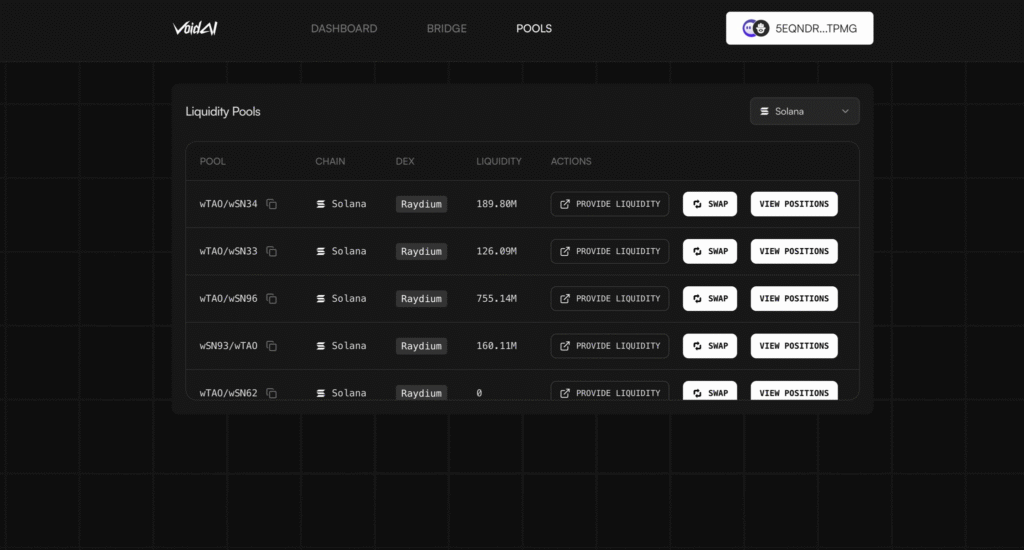The height and width of the screenshot is (550, 1024).
Task: Swap on the wTAO/wSN33 pool
Action: (710, 252)
